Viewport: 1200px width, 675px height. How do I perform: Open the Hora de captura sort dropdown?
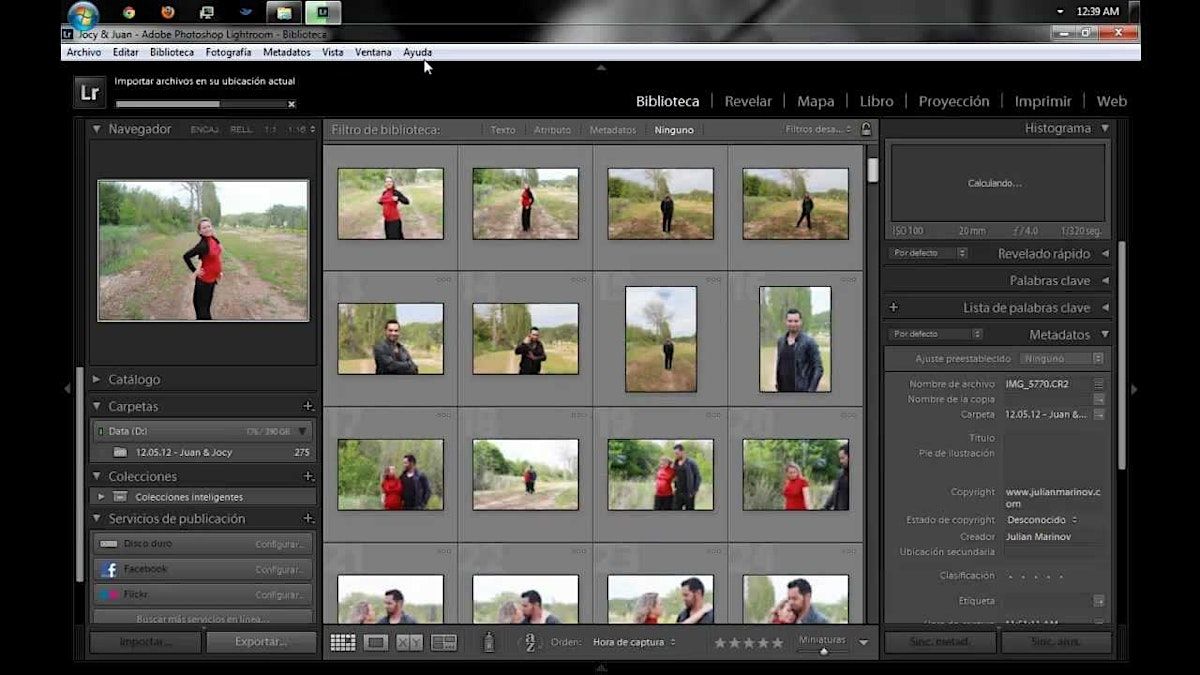(x=634, y=642)
